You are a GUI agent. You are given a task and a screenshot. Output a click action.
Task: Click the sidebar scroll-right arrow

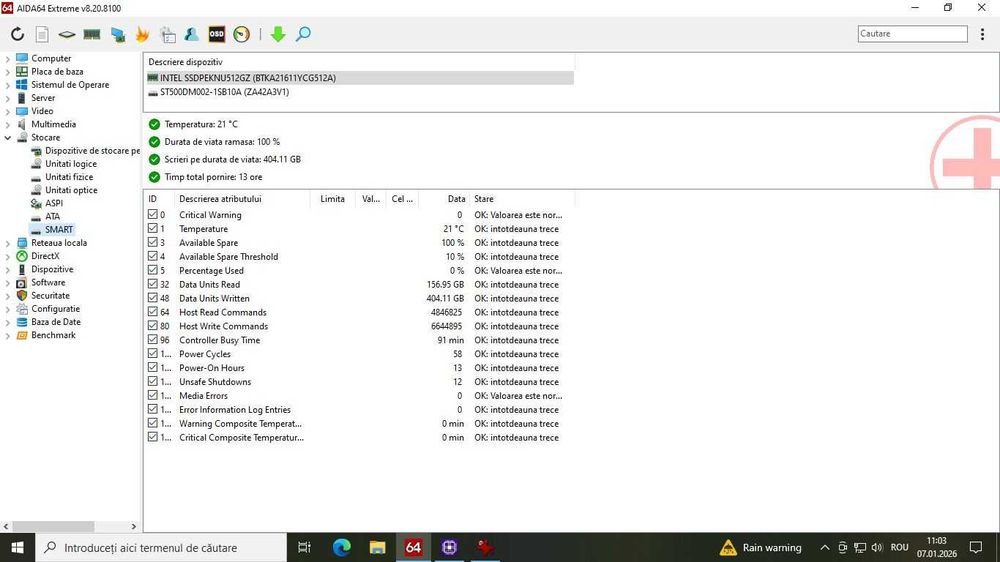point(133,527)
